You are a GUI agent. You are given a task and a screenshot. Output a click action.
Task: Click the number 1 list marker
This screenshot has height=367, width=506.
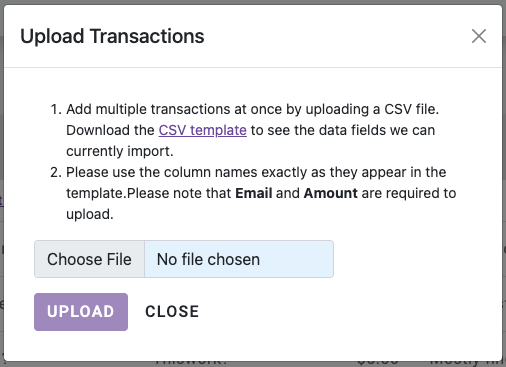[56, 109]
